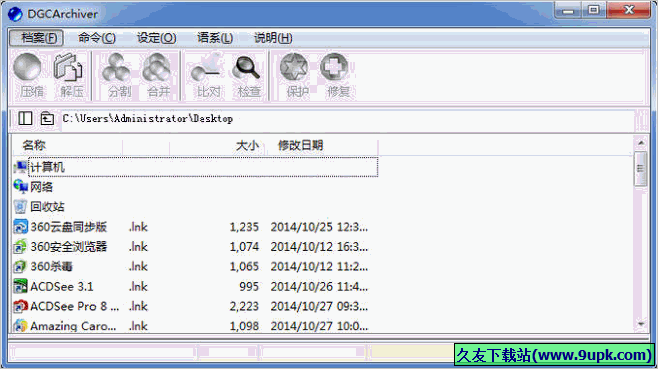Select the 360云盘同步版 file name
658x369 pixels.
tap(69, 227)
